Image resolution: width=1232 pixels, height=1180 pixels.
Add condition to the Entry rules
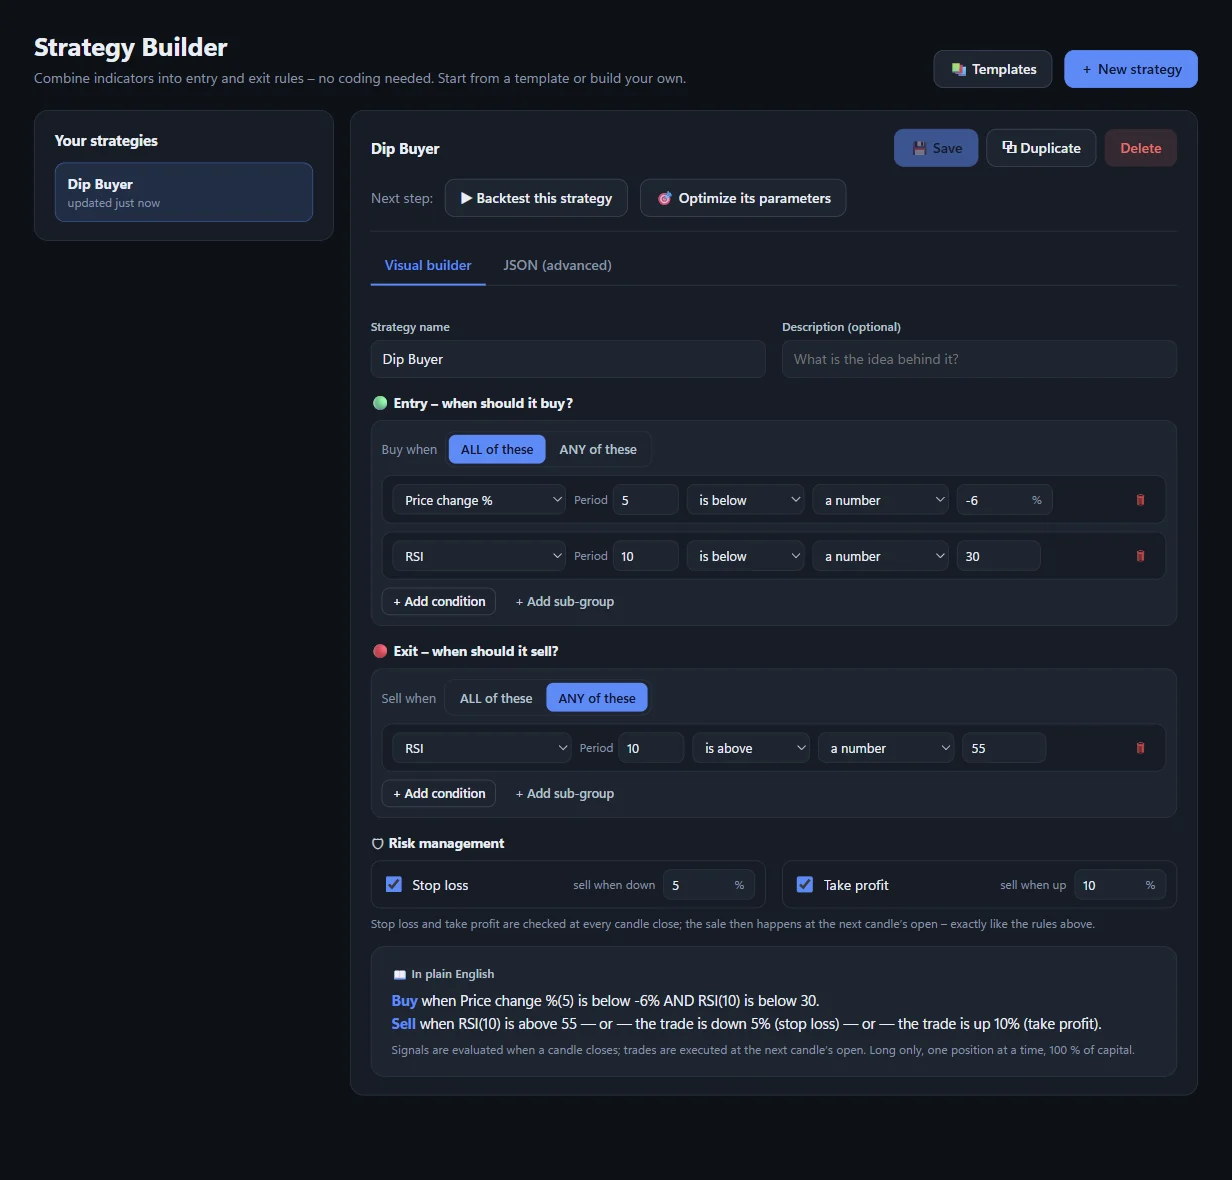click(x=439, y=601)
